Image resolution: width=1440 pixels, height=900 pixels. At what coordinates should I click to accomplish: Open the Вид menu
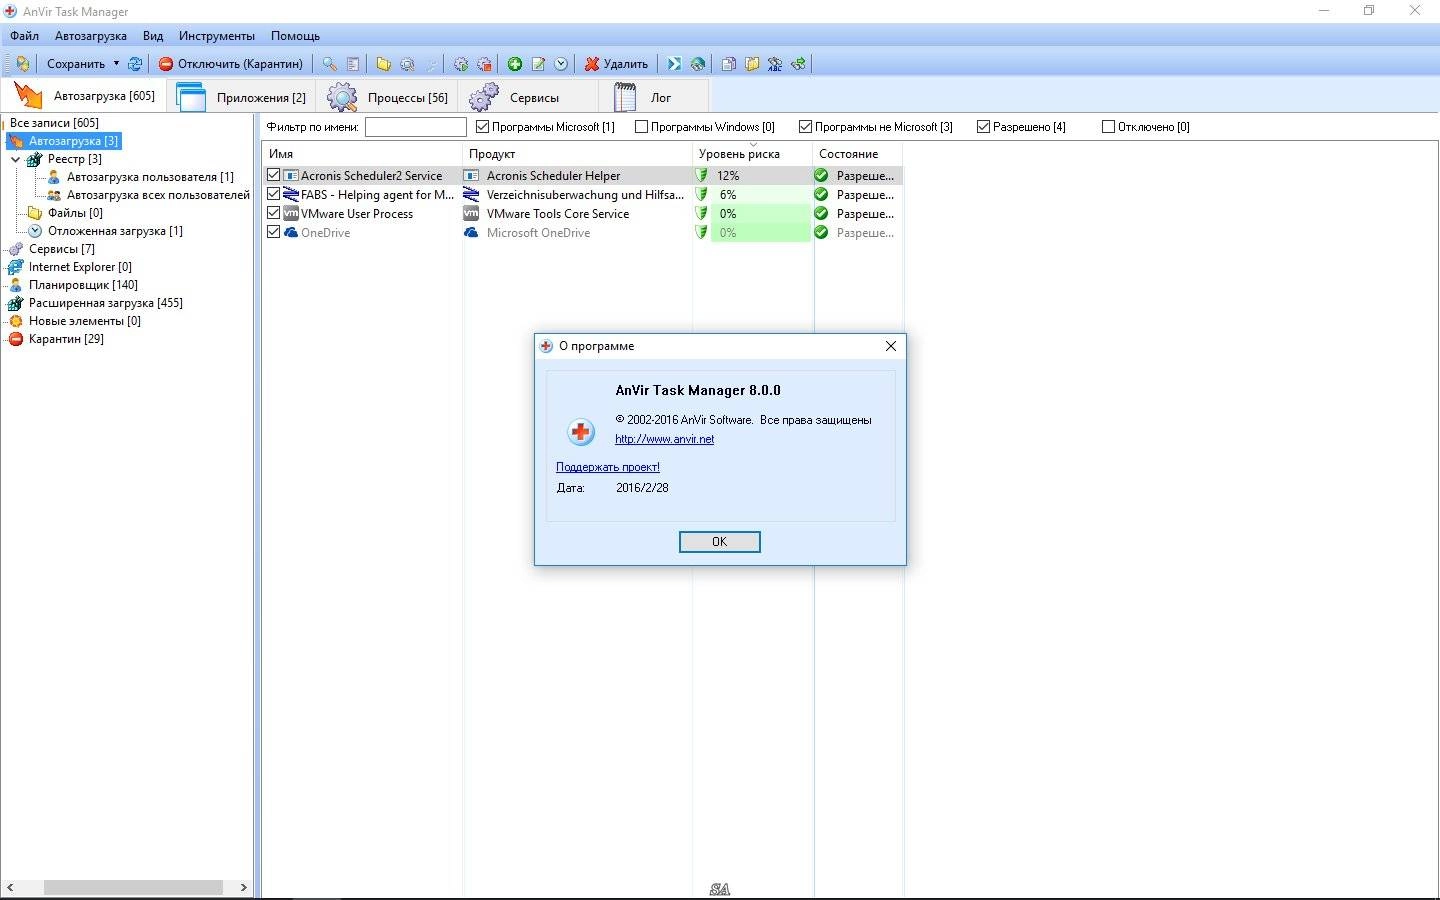pyautogui.click(x=153, y=36)
